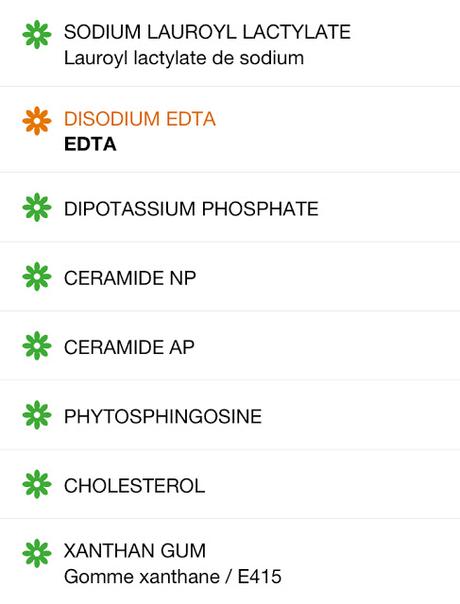This screenshot has height=604, width=460.
Task: Select CERAMIDE NP list item
Action: point(230,277)
